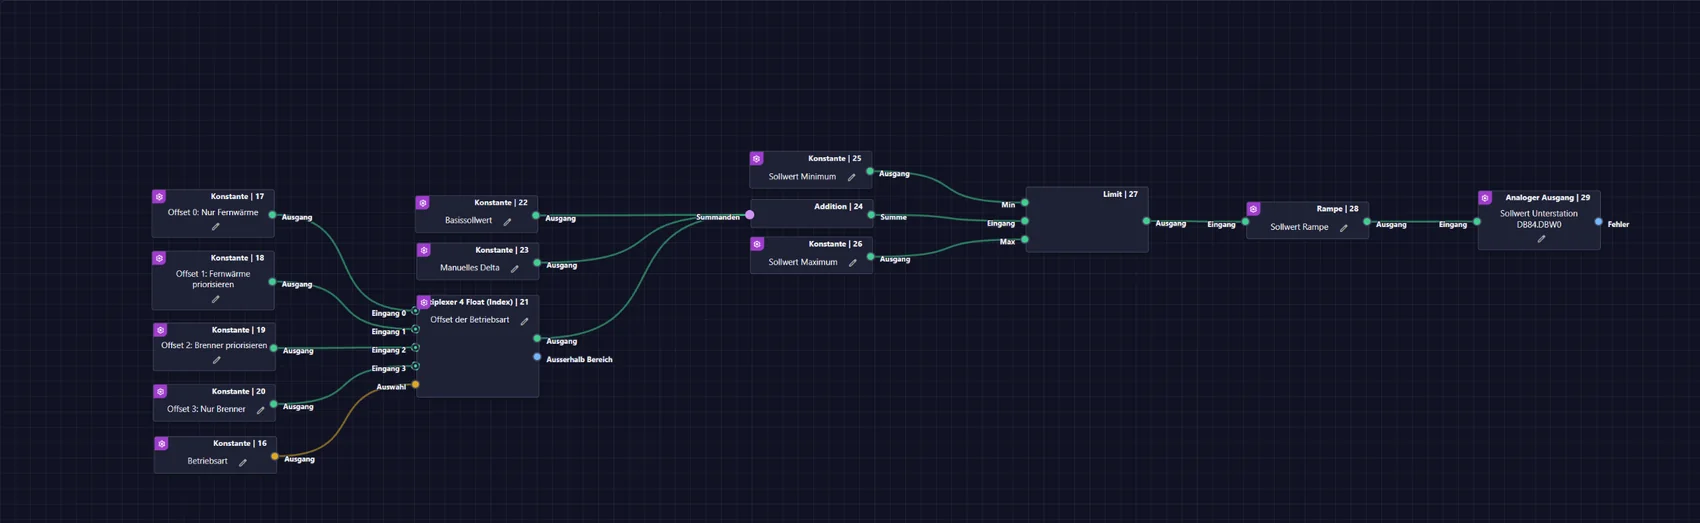Viewport: 1700px width, 523px height.
Task: Select the 'Rampe | 28' node title
Action: click(x=1337, y=209)
